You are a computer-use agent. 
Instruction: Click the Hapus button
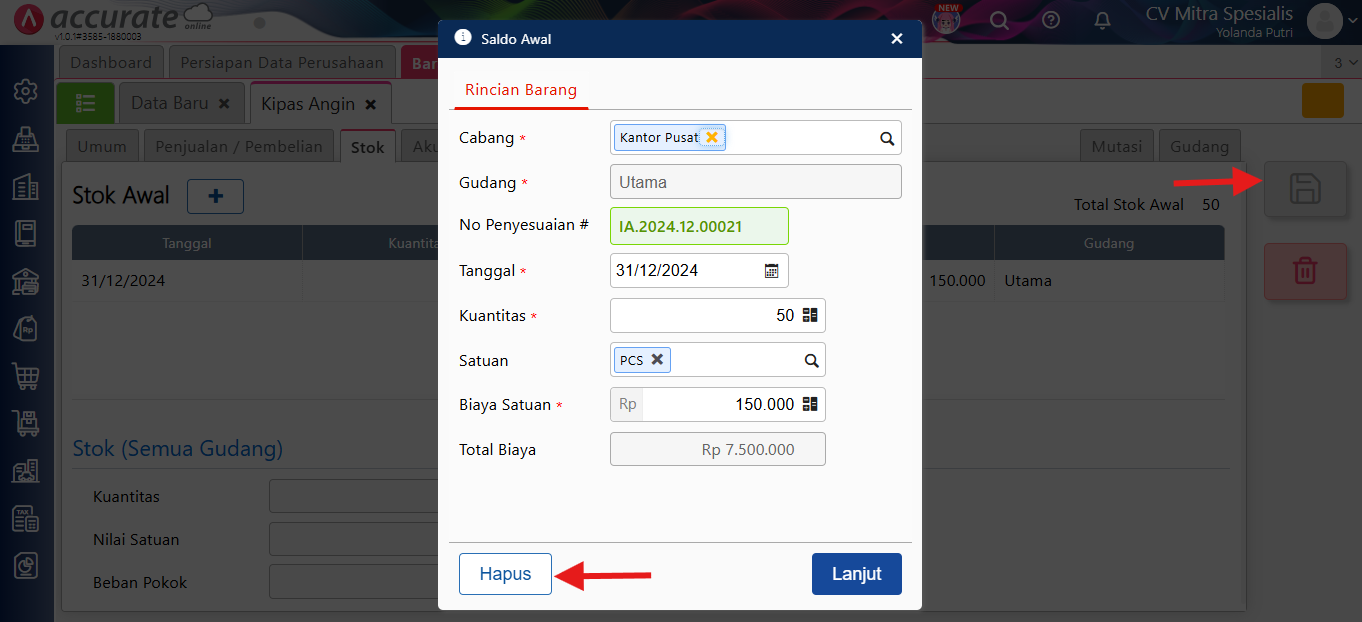tap(504, 573)
